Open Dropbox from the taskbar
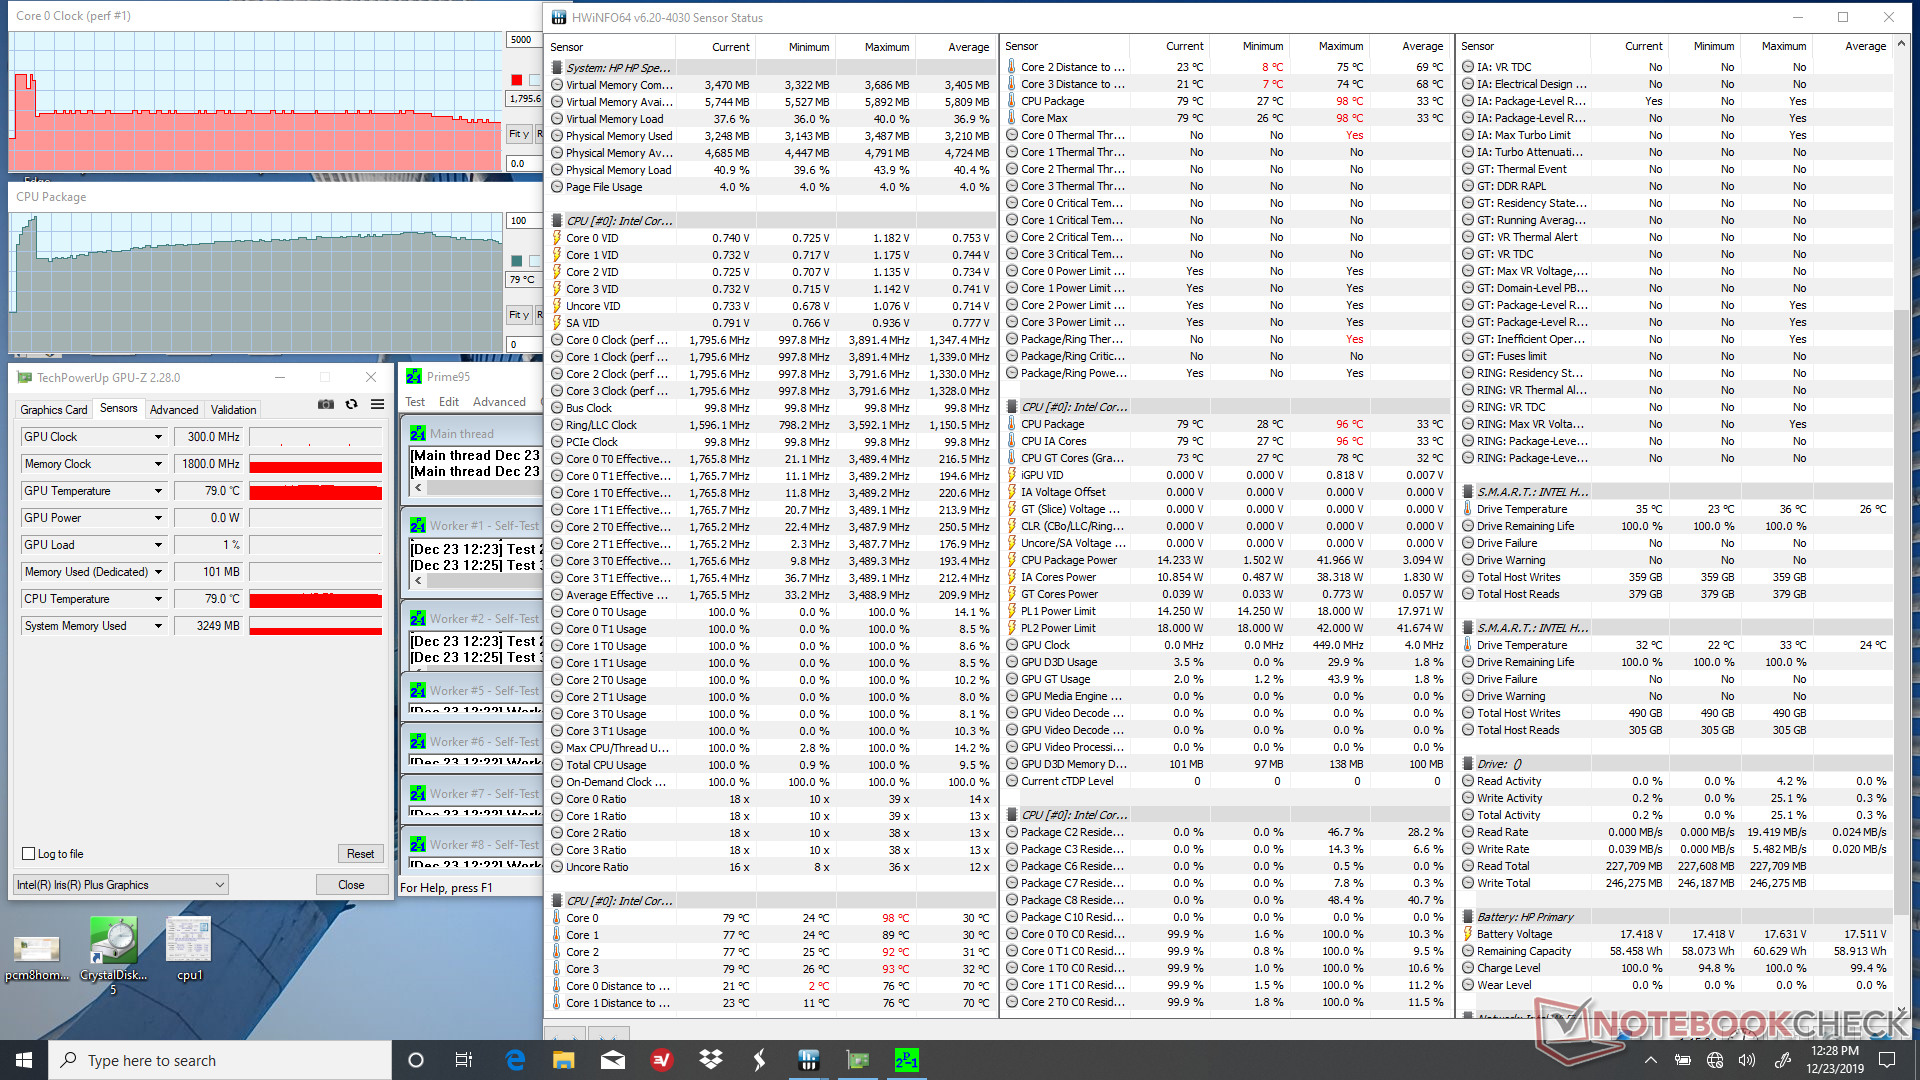The image size is (1920, 1080). point(711,1060)
